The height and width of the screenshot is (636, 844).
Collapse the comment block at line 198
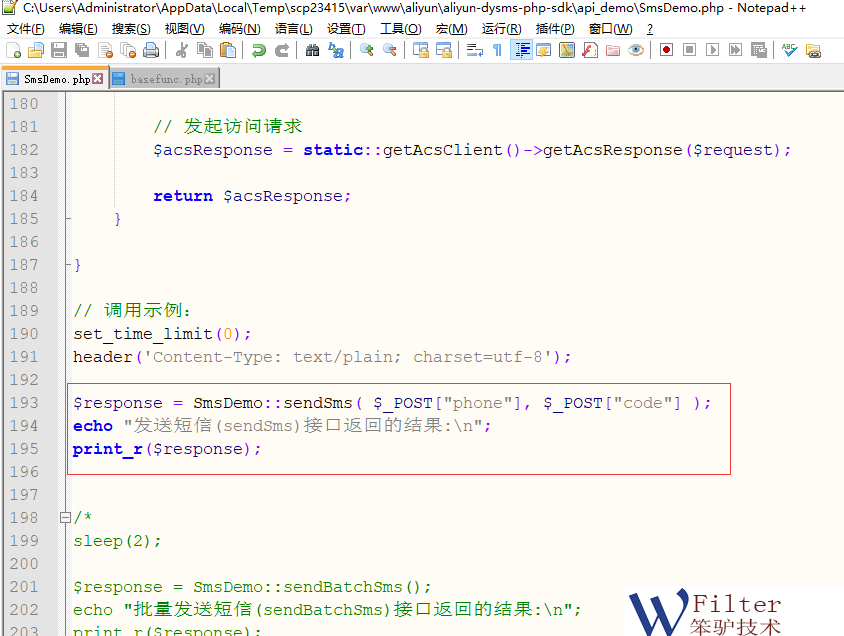66,518
